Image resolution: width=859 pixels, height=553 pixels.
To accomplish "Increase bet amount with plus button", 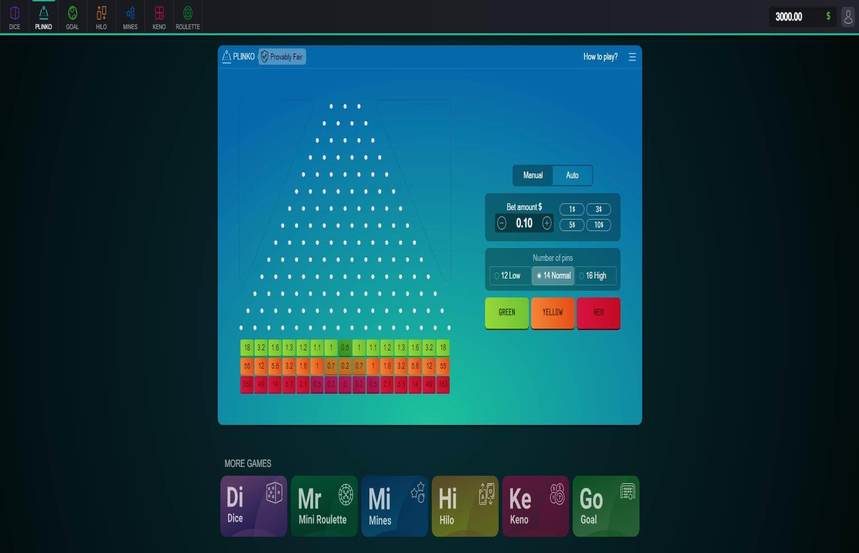I will tap(547, 223).
